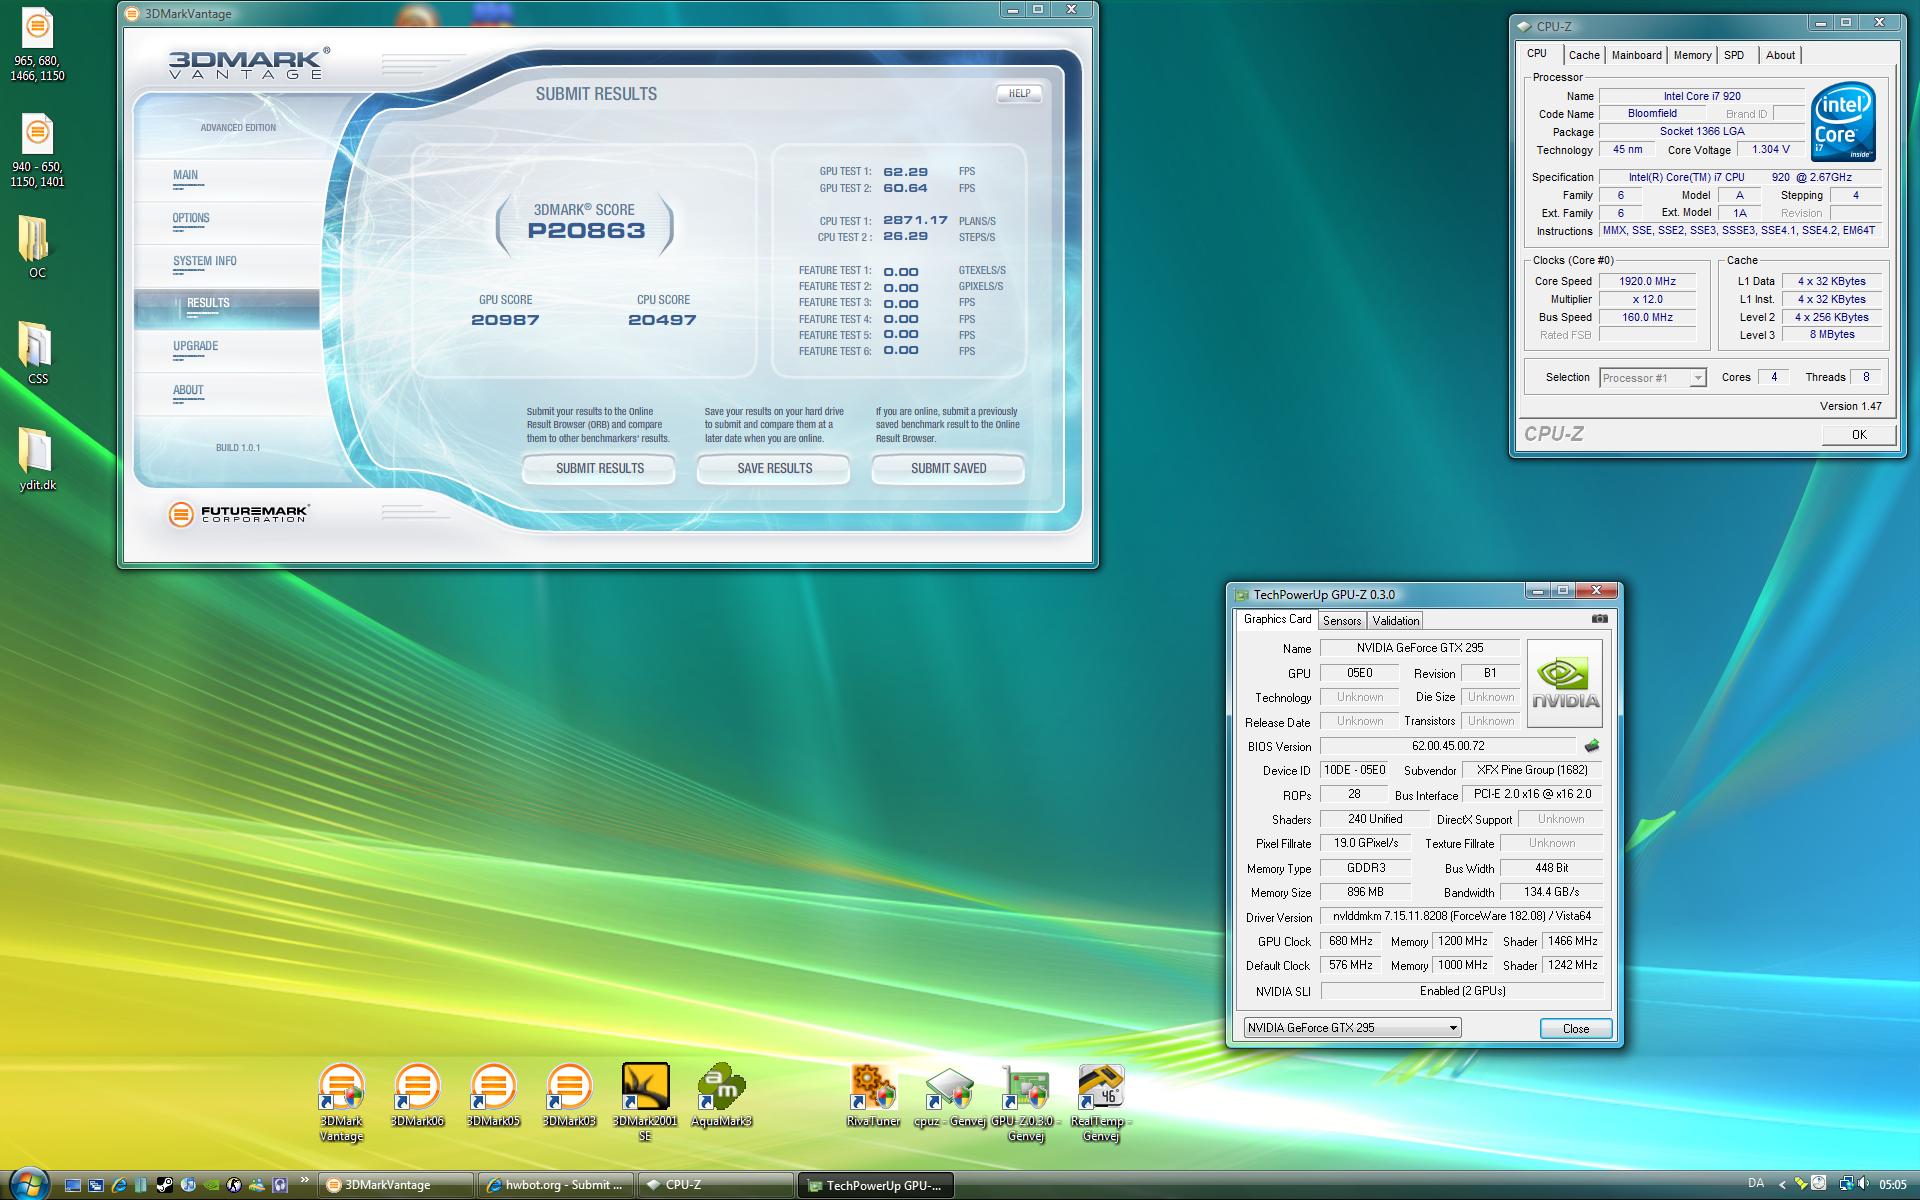
Task: Click the GPU-Z screenshot camera icon
Action: [1600, 619]
